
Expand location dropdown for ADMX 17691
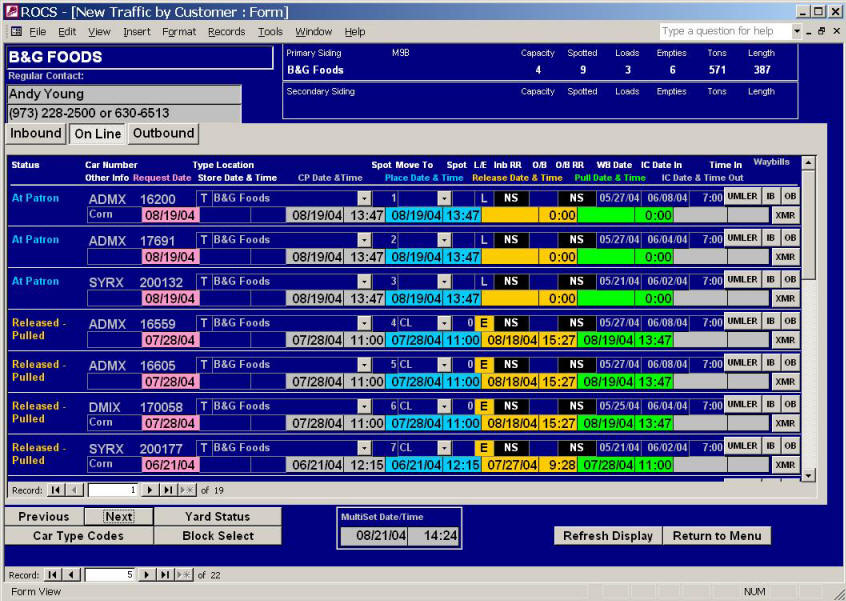(x=364, y=240)
